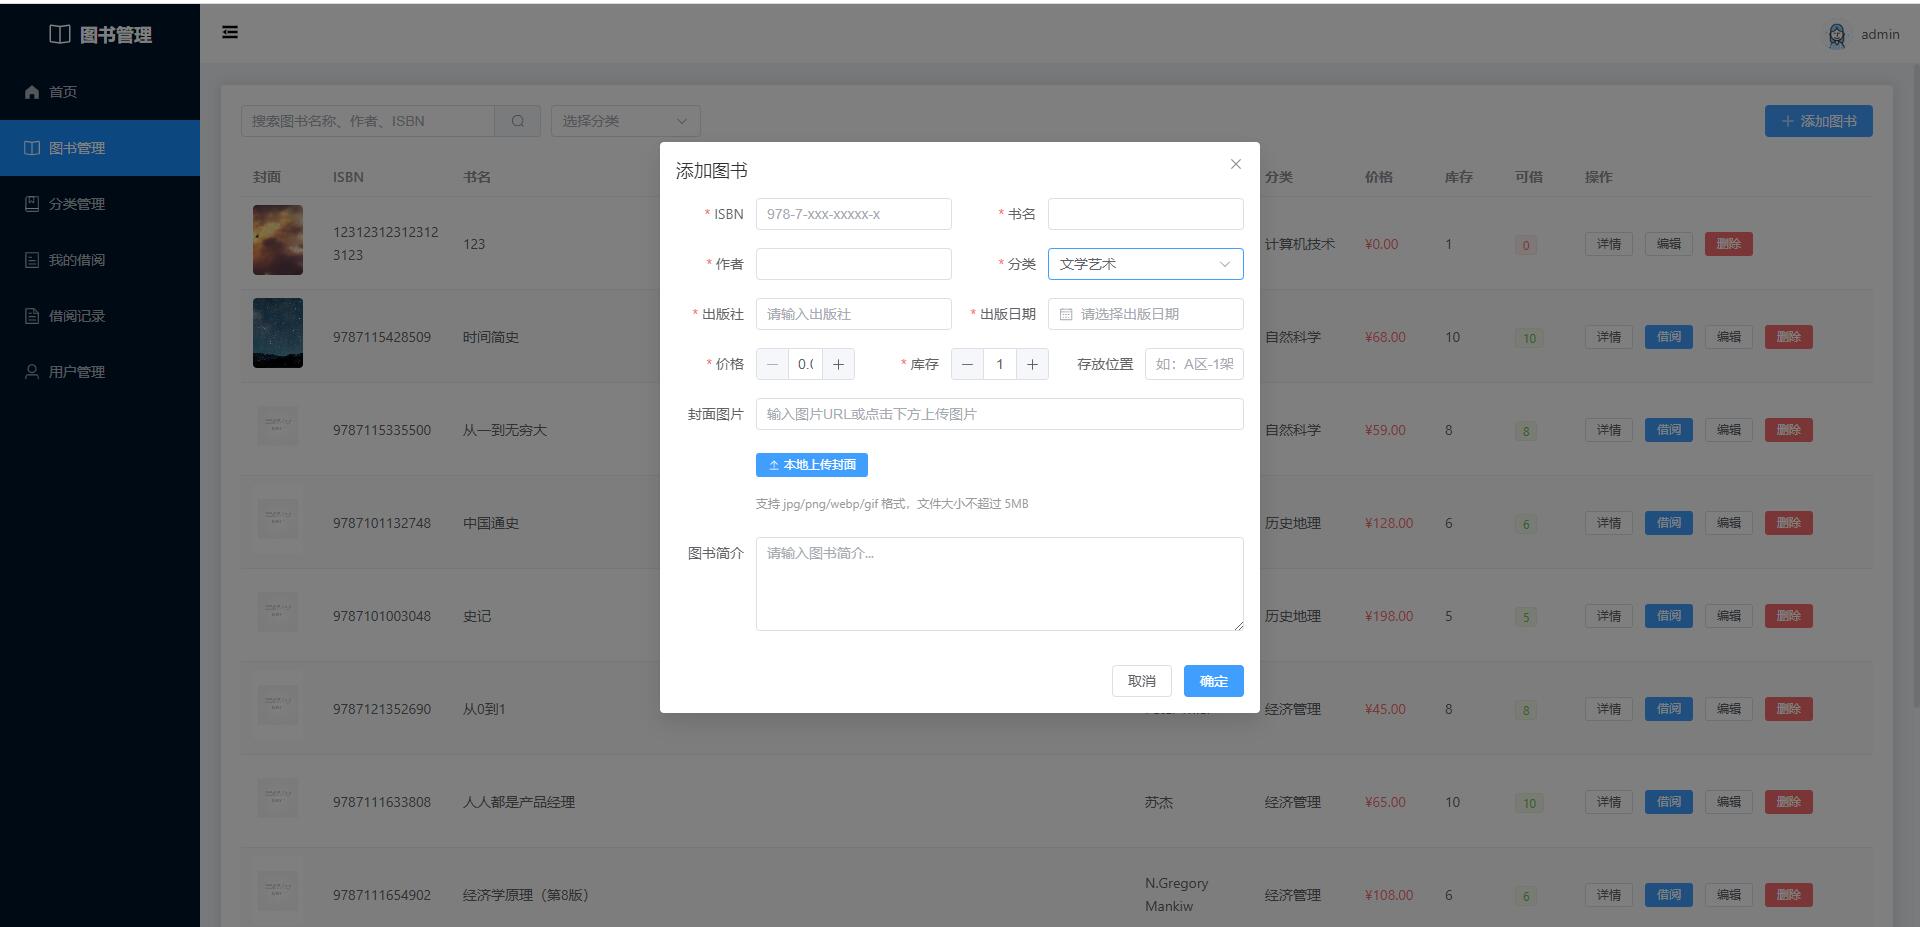Cancel the dialog via 取消 button
The height and width of the screenshot is (927, 1920).
click(x=1141, y=681)
